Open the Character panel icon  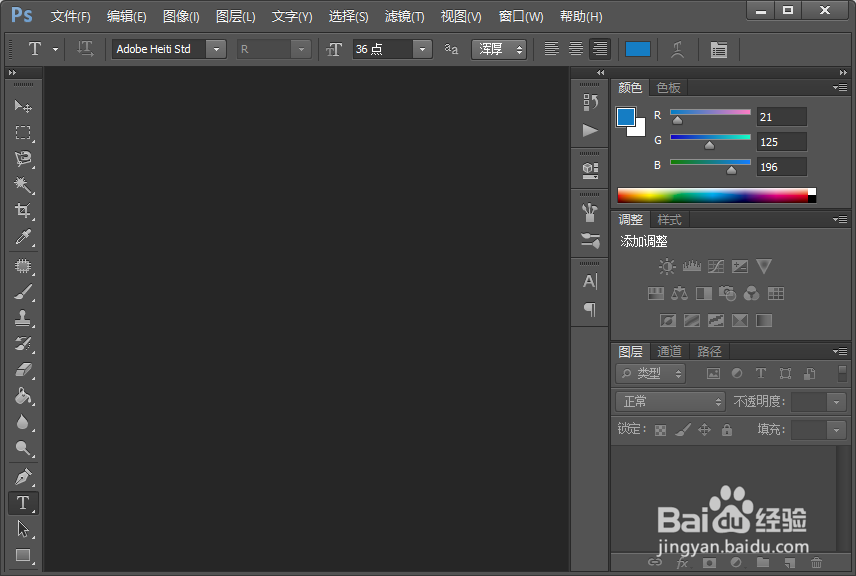[x=590, y=281]
